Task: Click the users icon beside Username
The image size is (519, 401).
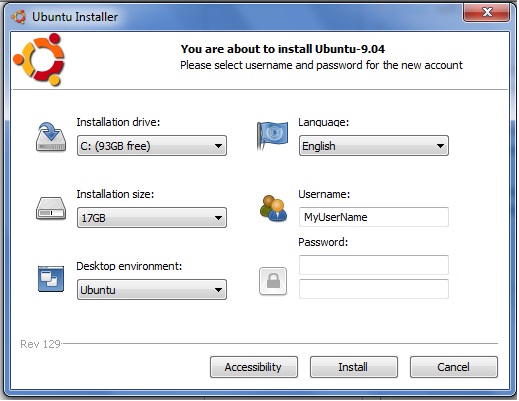Action: 273,209
